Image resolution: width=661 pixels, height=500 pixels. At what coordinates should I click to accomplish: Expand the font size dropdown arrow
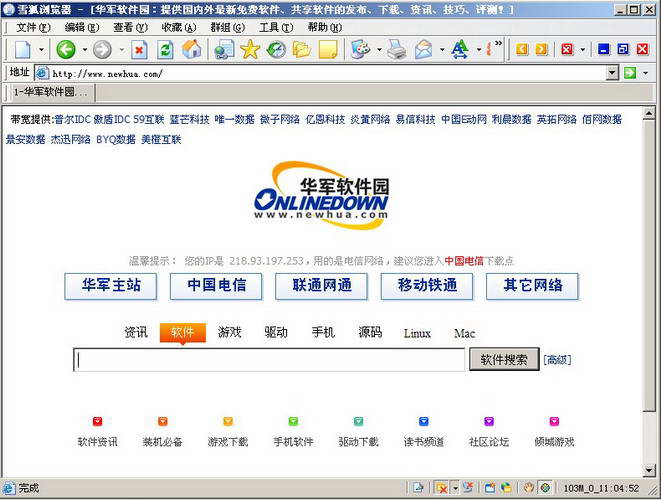pos(479,50)
